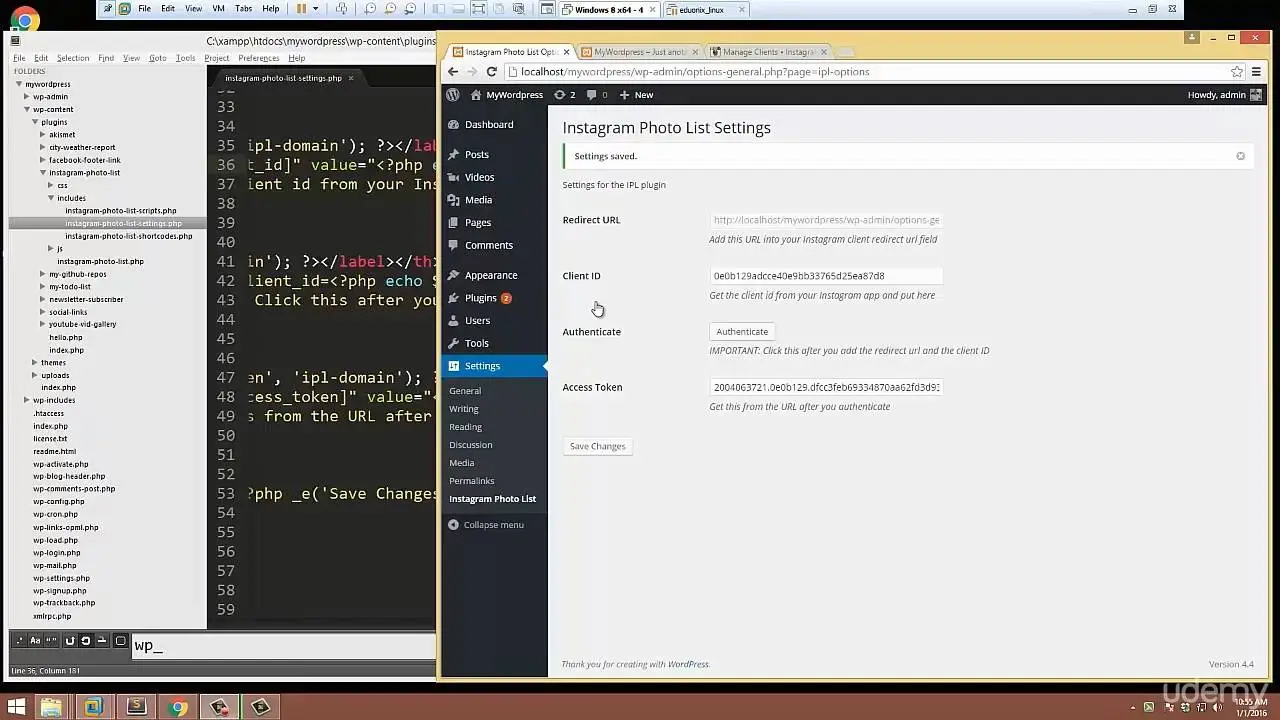Open Chrome from taskbar
The width and height of the screenshot is (1280, 720).
[178, 707]
